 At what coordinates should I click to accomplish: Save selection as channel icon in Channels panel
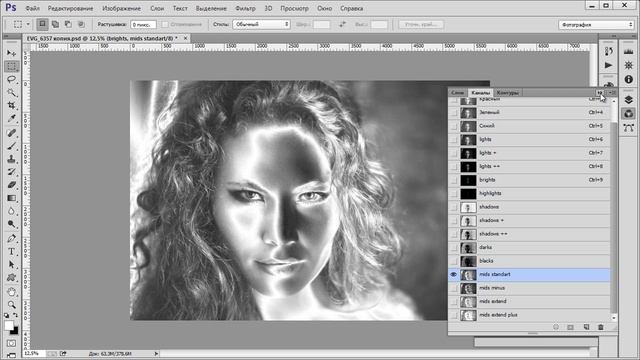coord(571,327)
